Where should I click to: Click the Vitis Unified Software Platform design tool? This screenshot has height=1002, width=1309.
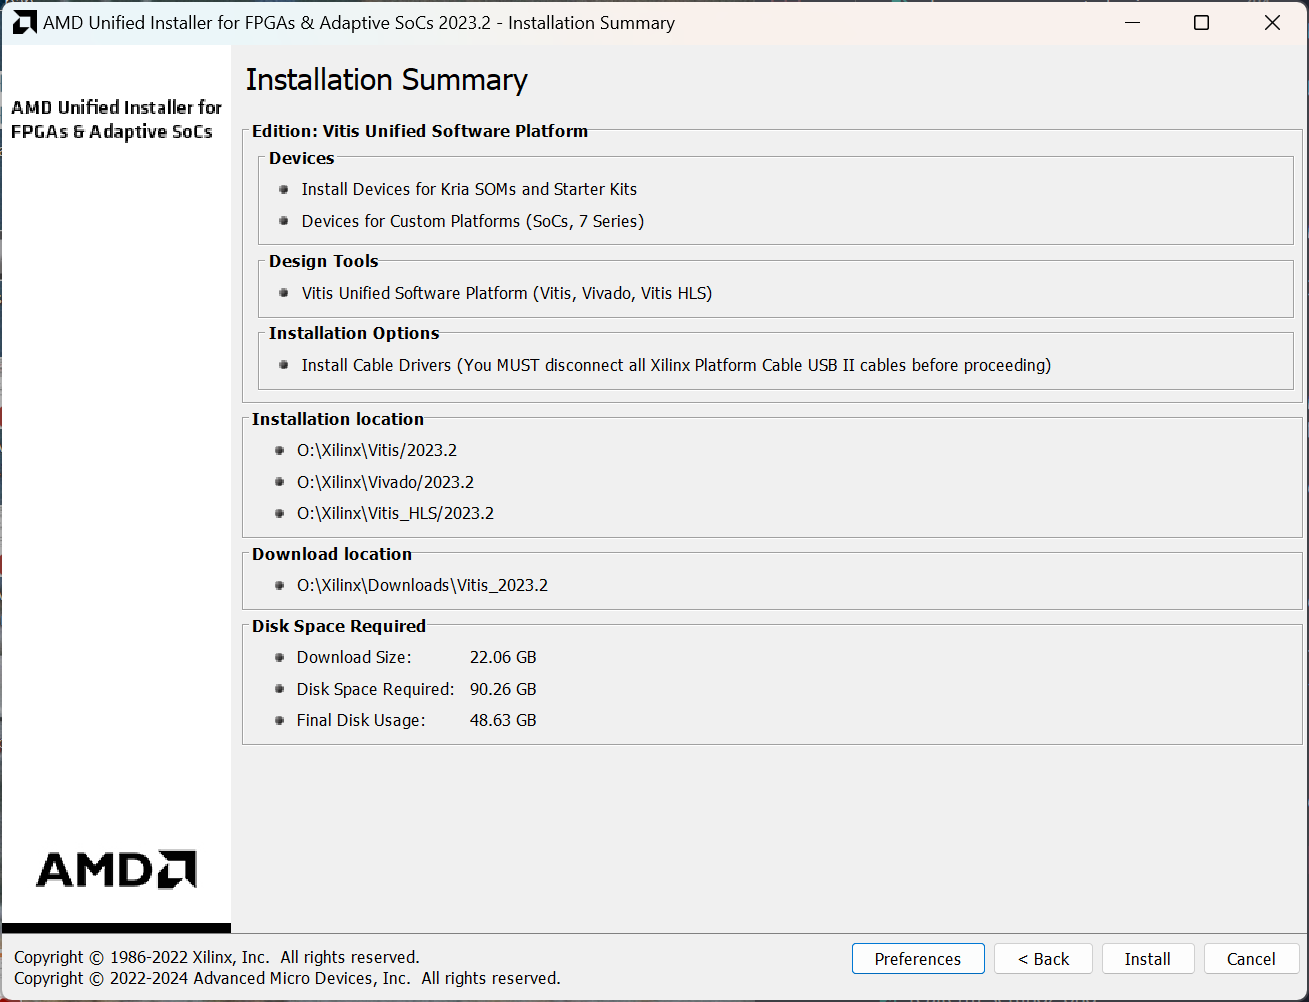pos(506,293)
